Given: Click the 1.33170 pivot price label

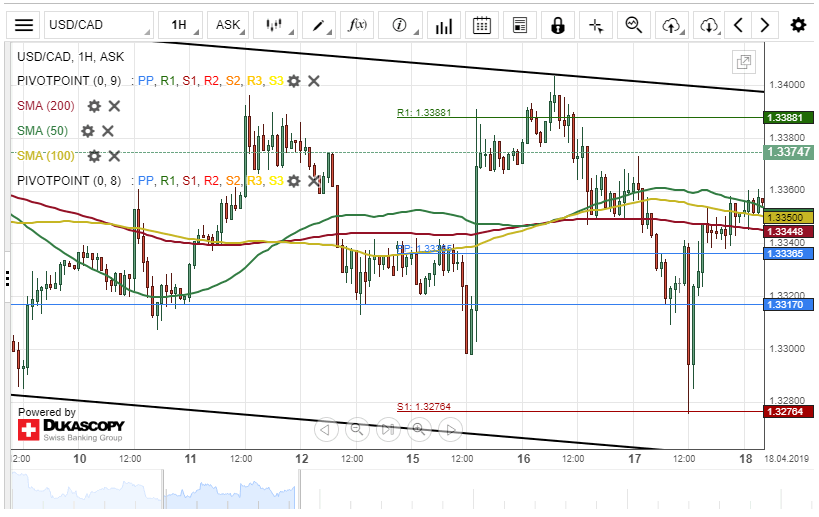Looking at the screenshot, I should tap(788, 304).
